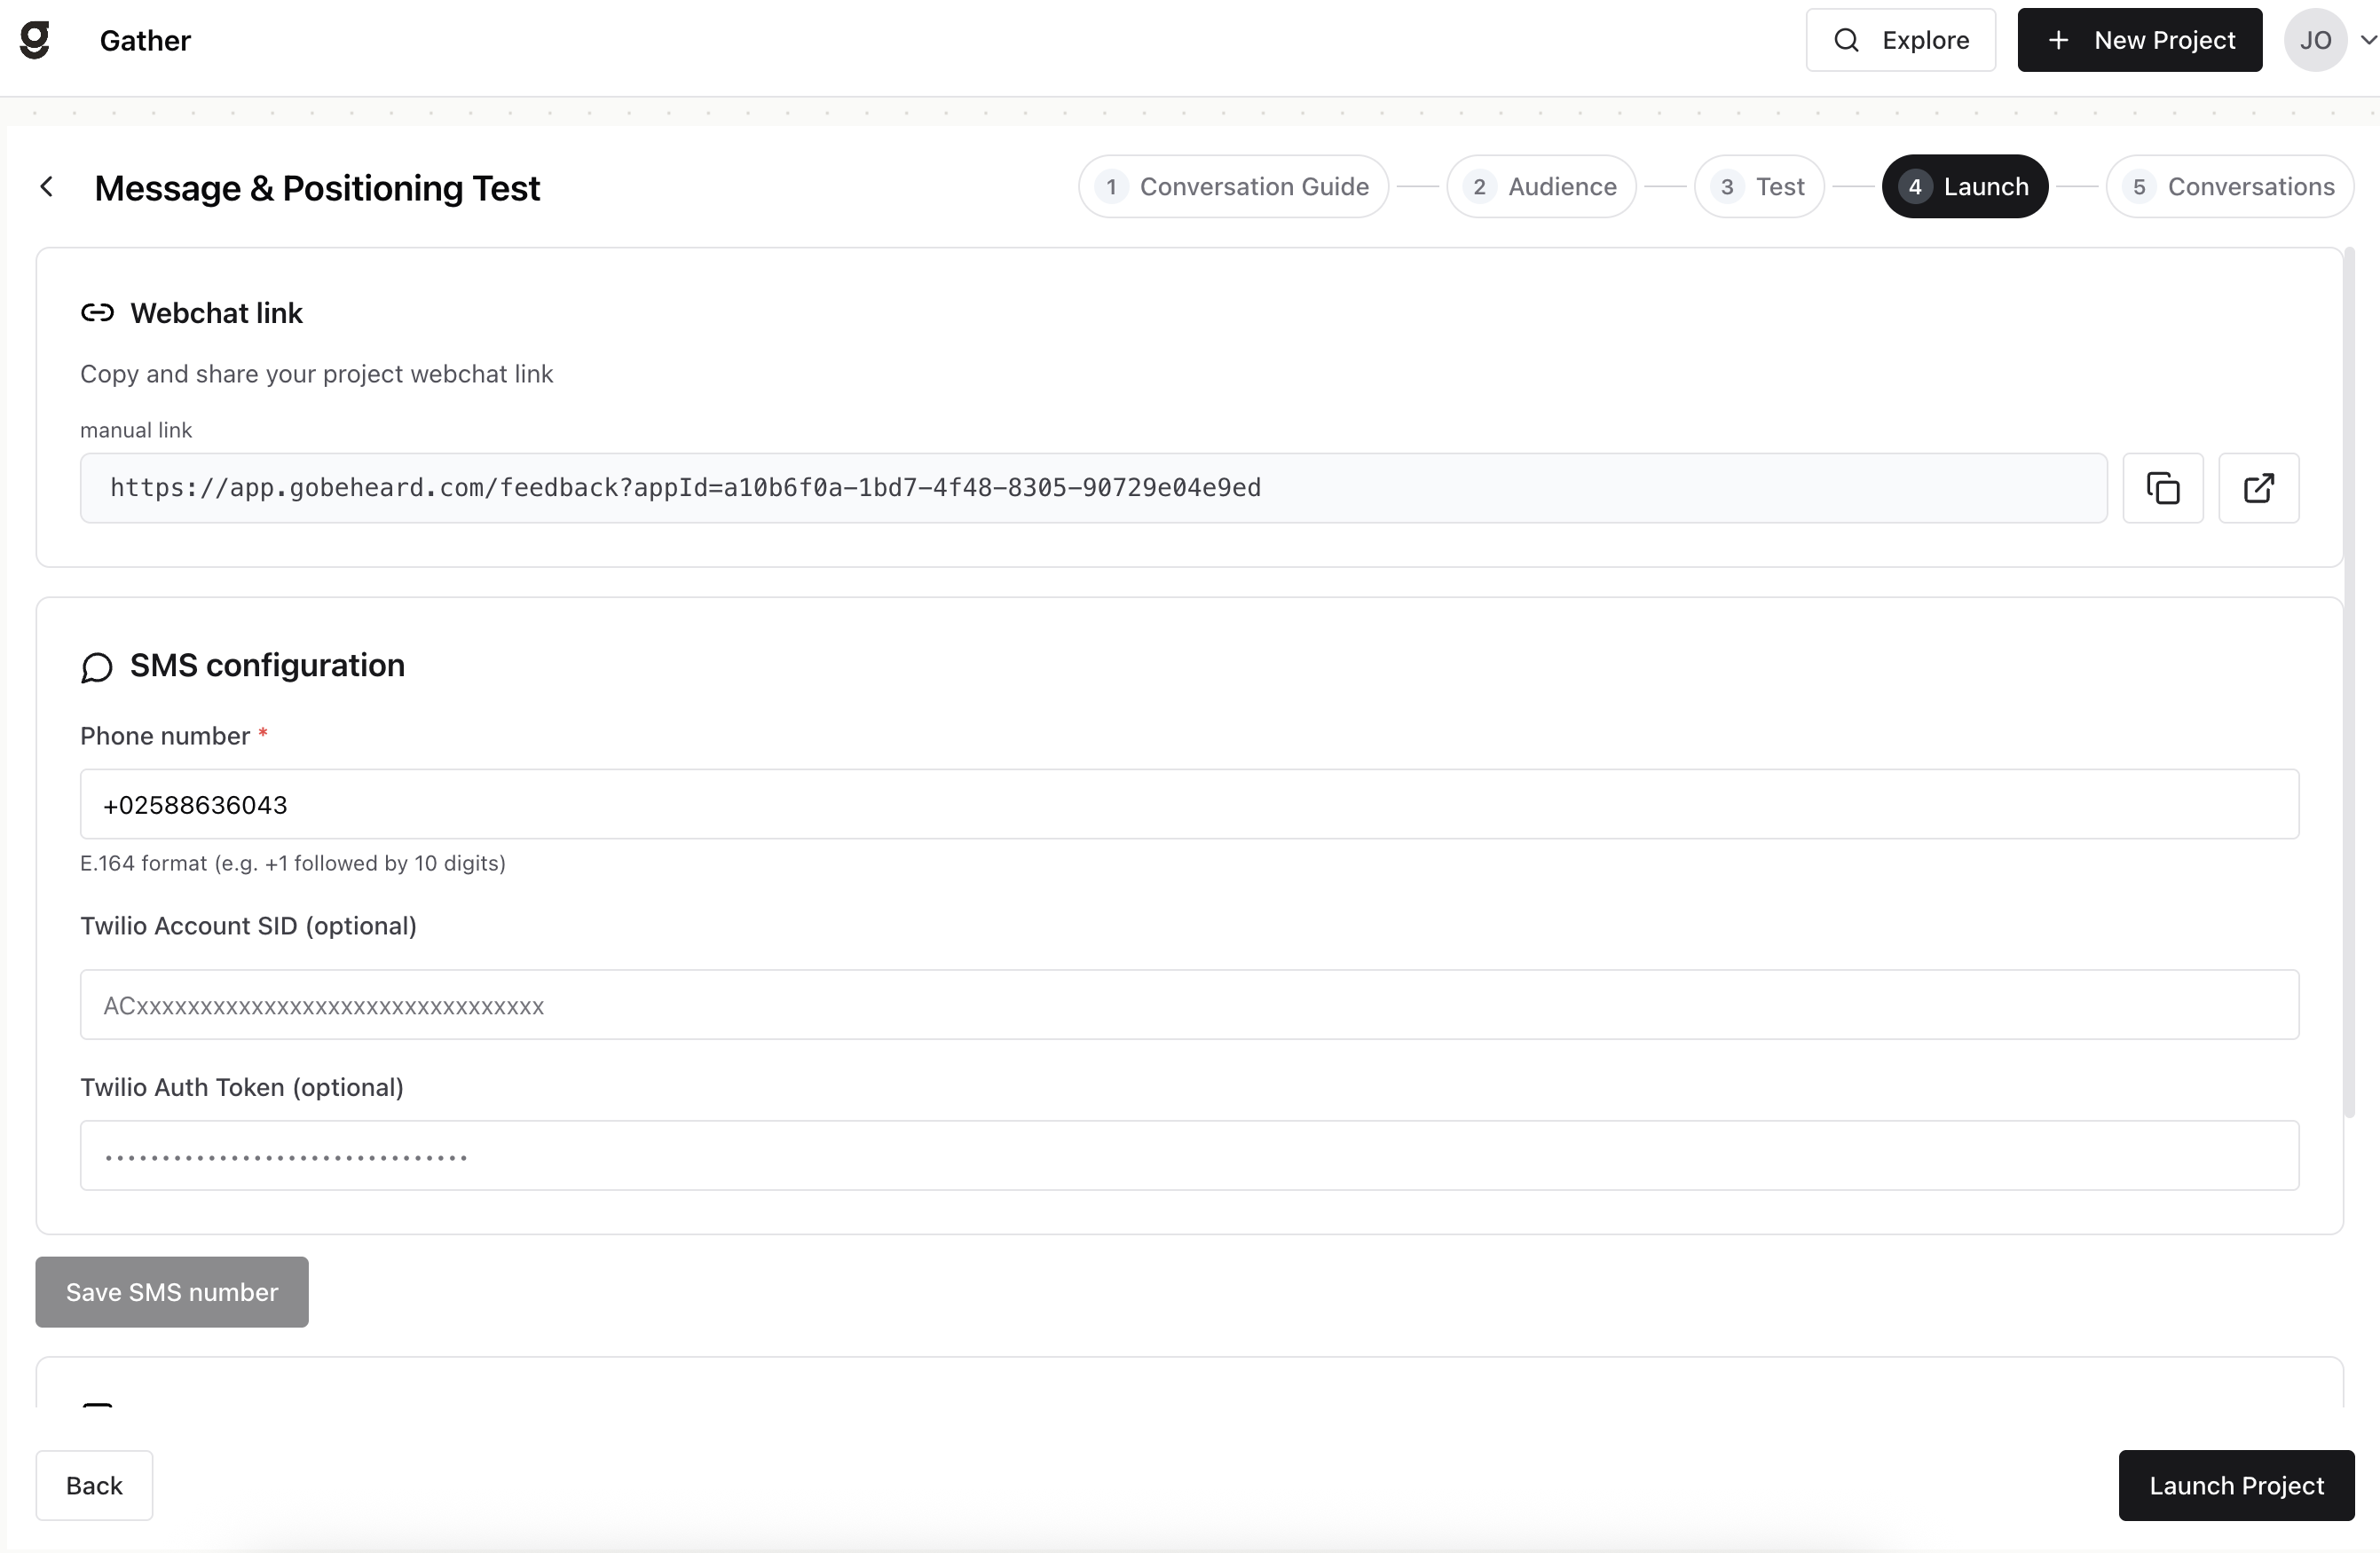
Task: Click the chain link icon by Webchat link
Action: pos(97,313)
